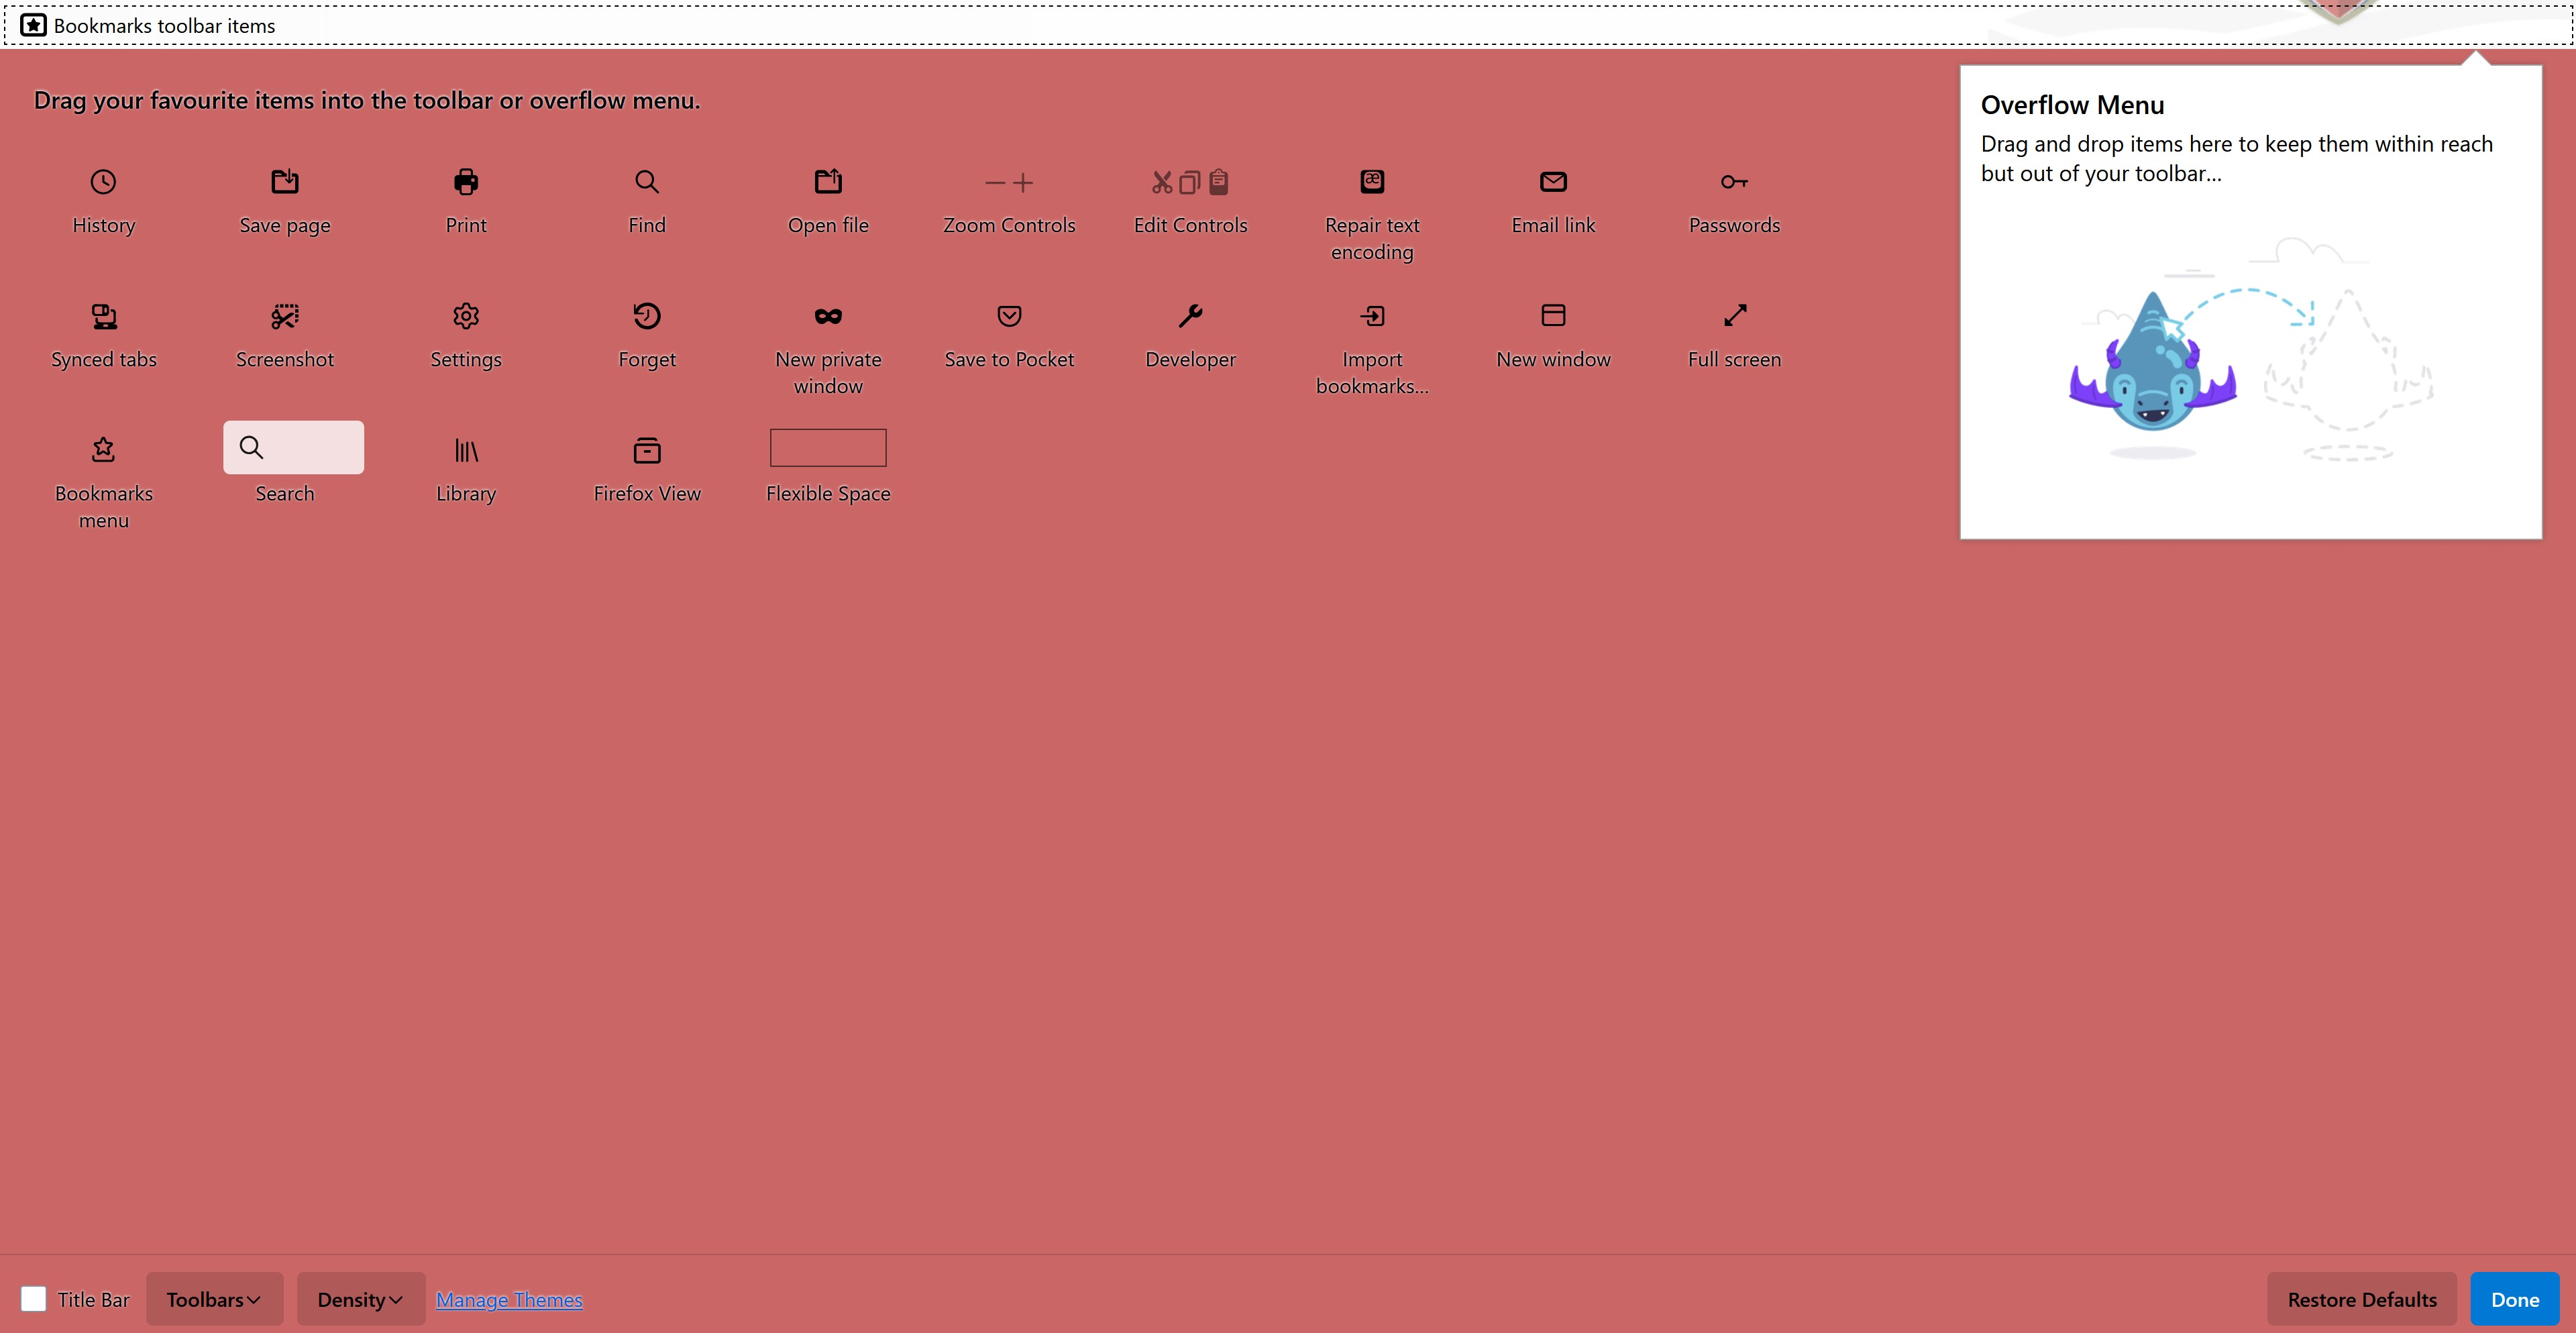Click the Print icon
The image size is (2576, 1333).
click(x=466, y=181)
